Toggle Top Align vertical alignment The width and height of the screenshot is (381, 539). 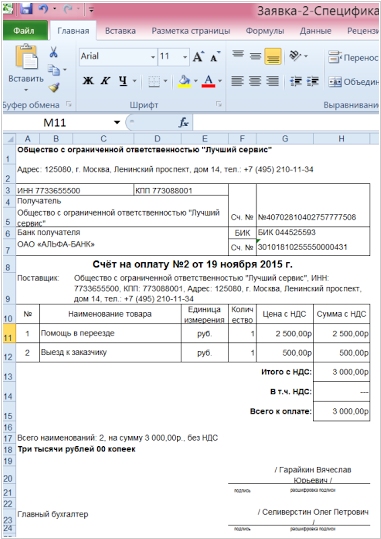pyautogui.click(x=238, y=56)
